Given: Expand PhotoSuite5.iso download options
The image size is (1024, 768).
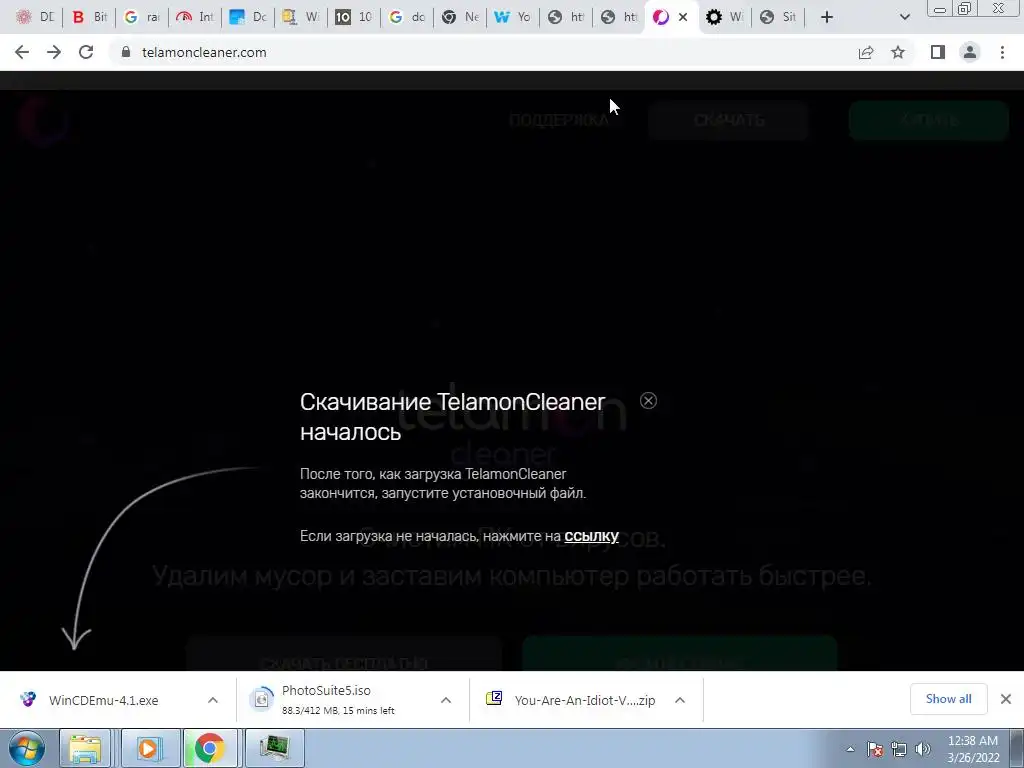Looking at the screenshot, I should [x=446, y=700].
